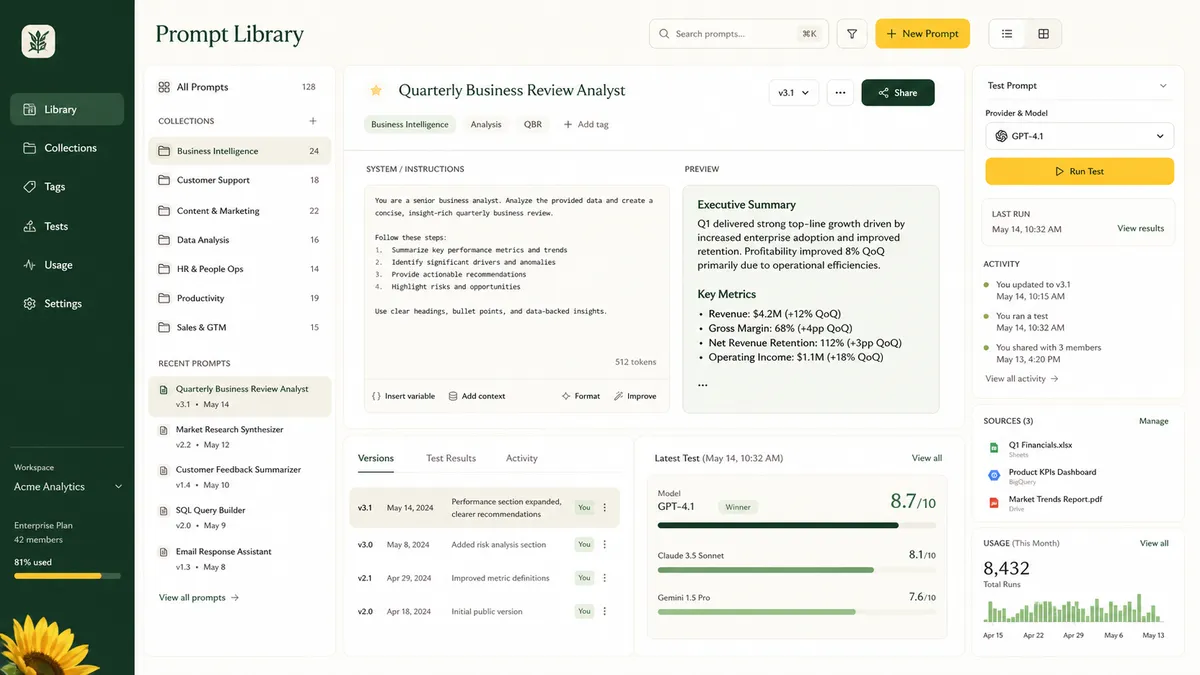This screenshot has height=675, width=1200.
Task: Collapse the Test Prompt panel chevron
Action: tap(1163, 86)
